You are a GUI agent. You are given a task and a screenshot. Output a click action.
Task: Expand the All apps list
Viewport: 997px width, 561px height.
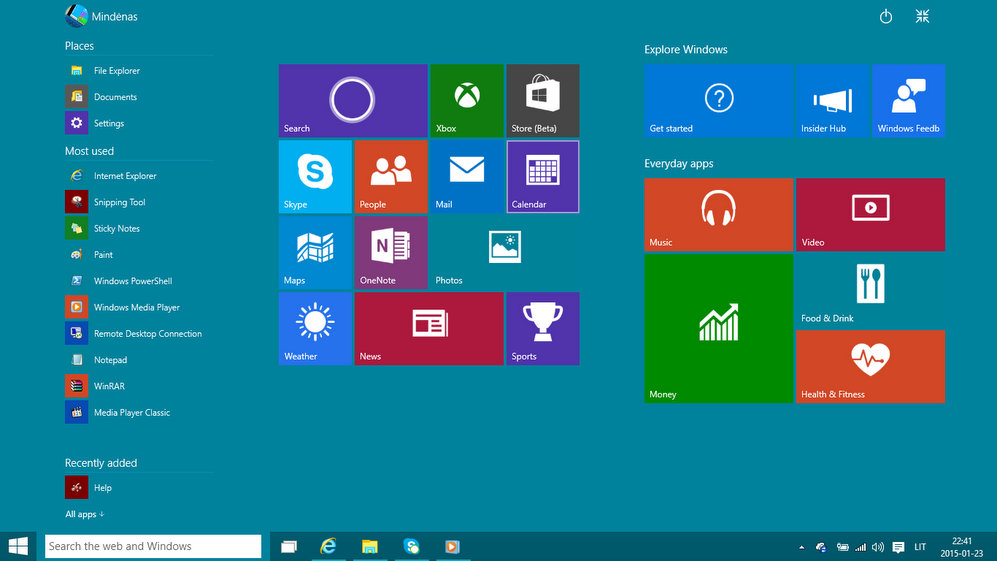(85, 514)
